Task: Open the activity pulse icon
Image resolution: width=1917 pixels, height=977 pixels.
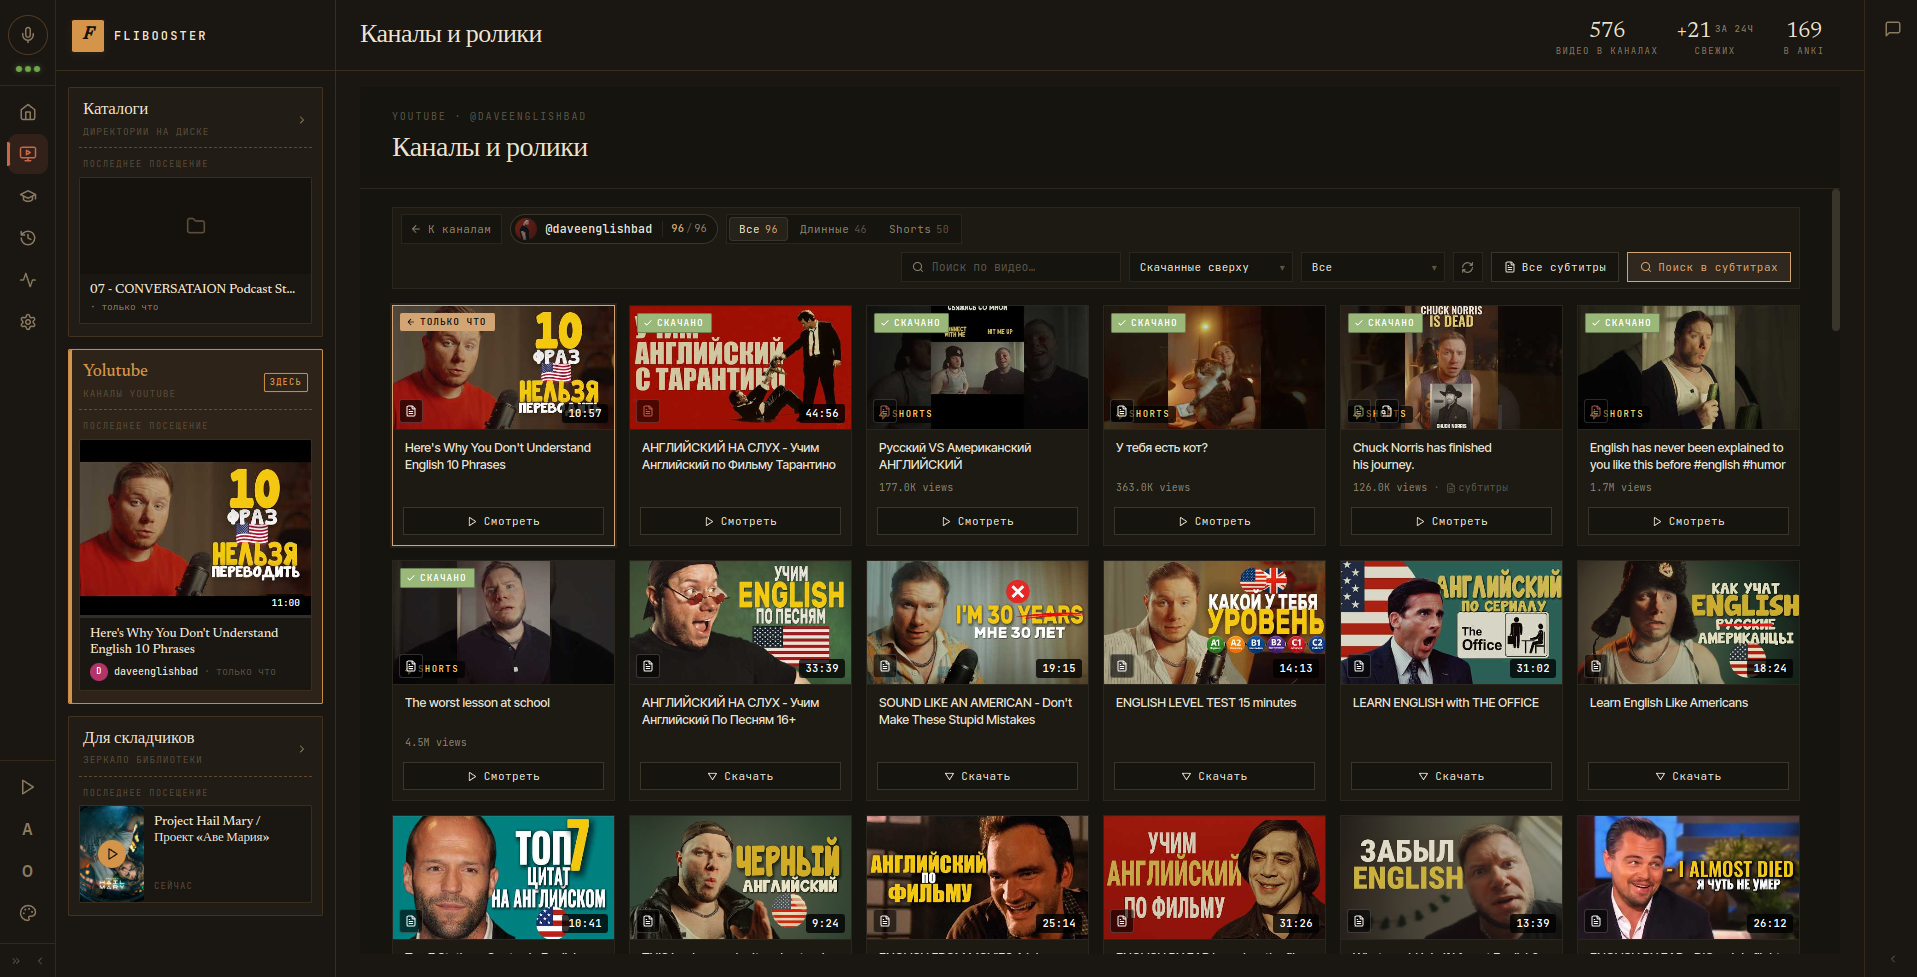Action: pyautogui.click(x=28, y=280)
